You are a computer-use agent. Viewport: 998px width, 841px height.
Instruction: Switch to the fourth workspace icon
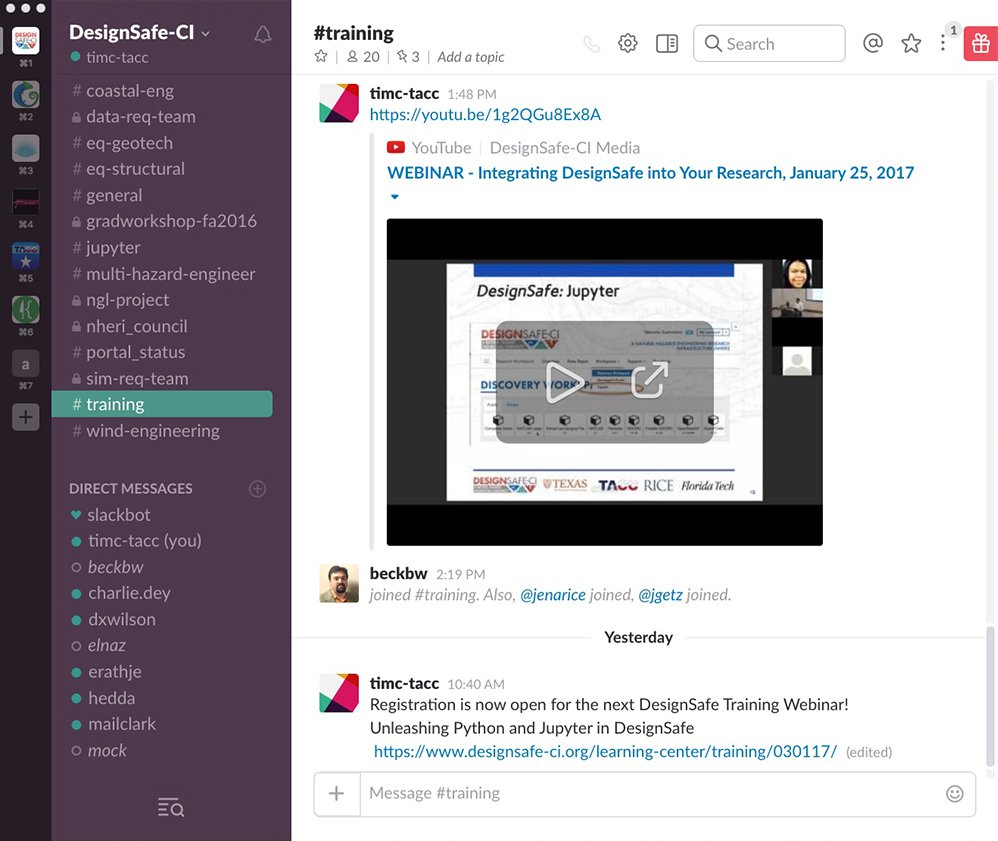pos(25,202)
